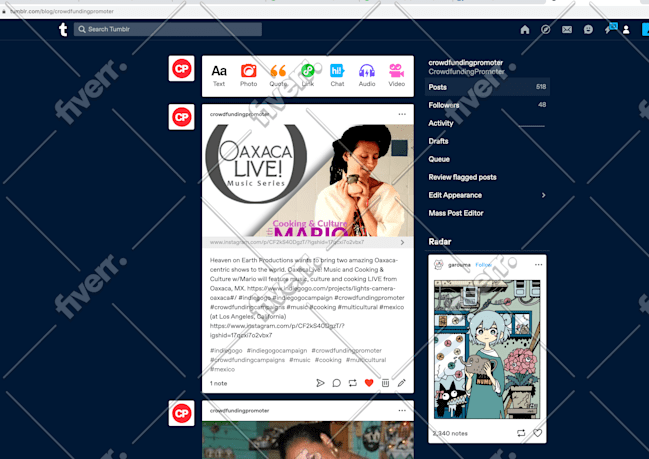This screenshot has height=459, width=649.
Task: Like the Radar post with the heart
Action: (537, 433)
